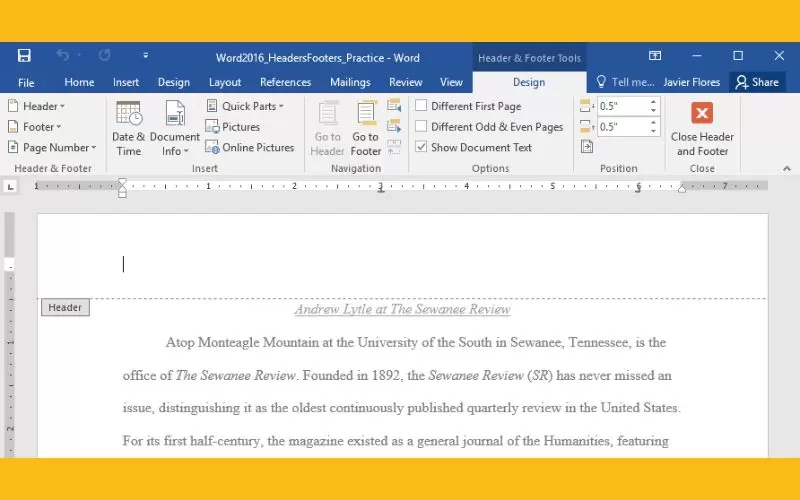Open the undo history dropdown arrow
This screenshot has width=800, height=500.
(x=79, y=55)
